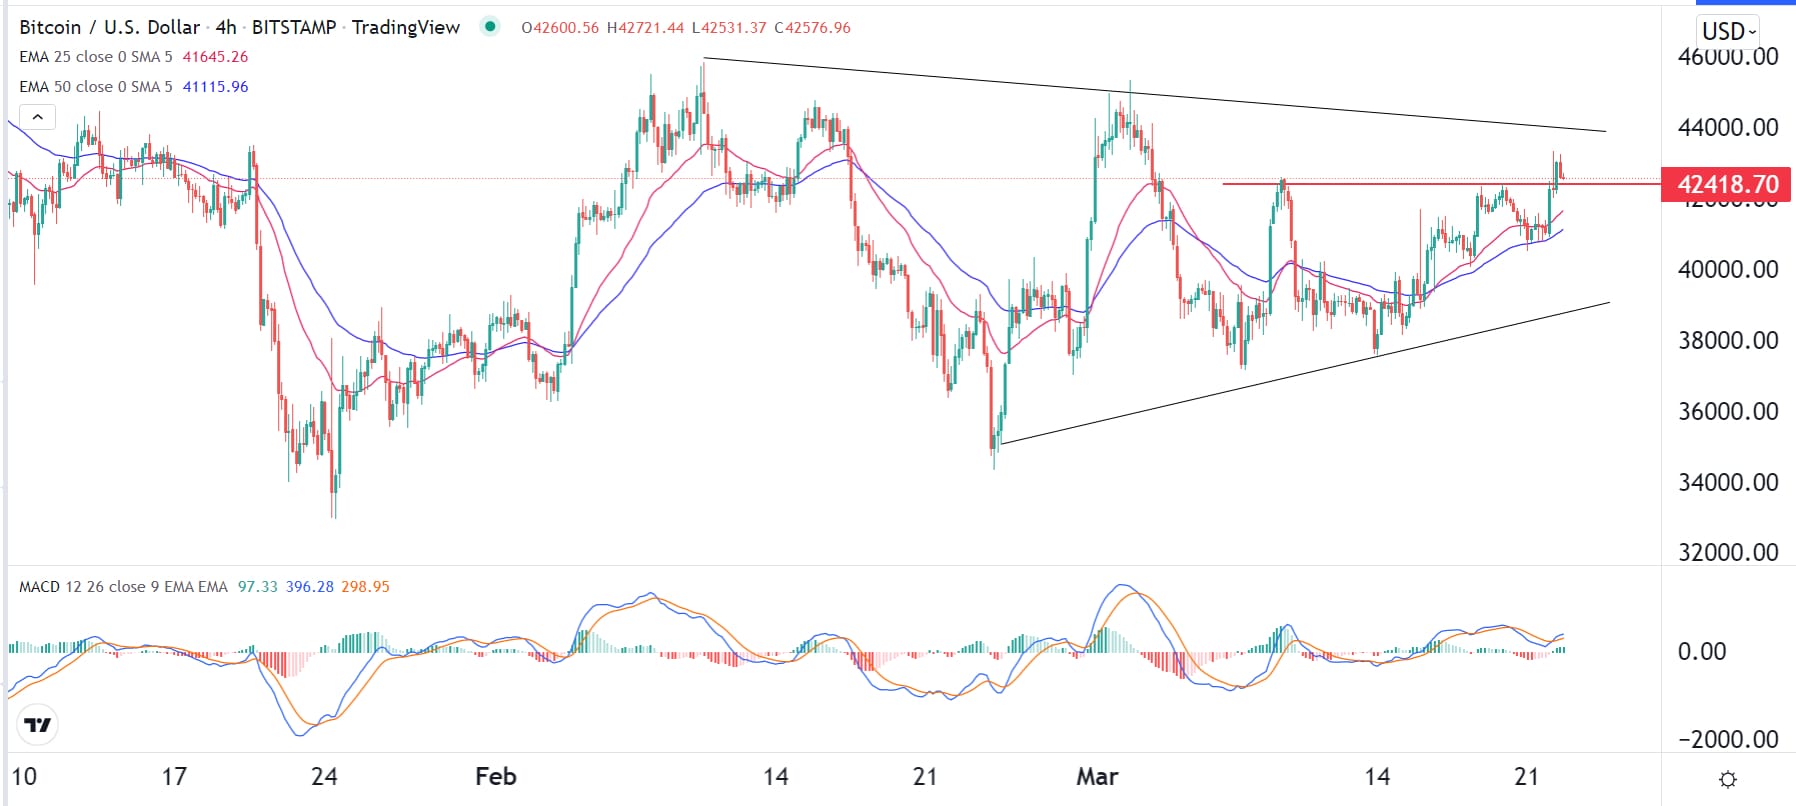The height and width of the screenshot is (806, 1796).
Task: Click the 10 date label on the time axis
Action: click(x=24, y=777)
